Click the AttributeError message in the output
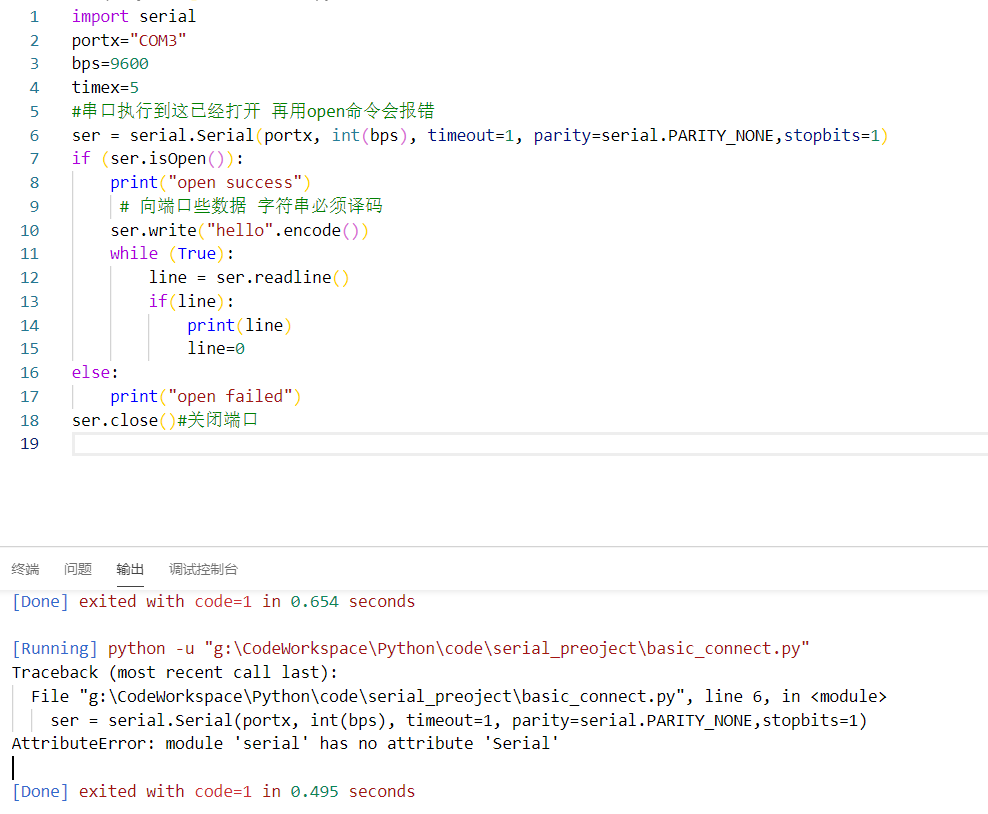This screenshot has width=988, height=814. tap(292, 743)
